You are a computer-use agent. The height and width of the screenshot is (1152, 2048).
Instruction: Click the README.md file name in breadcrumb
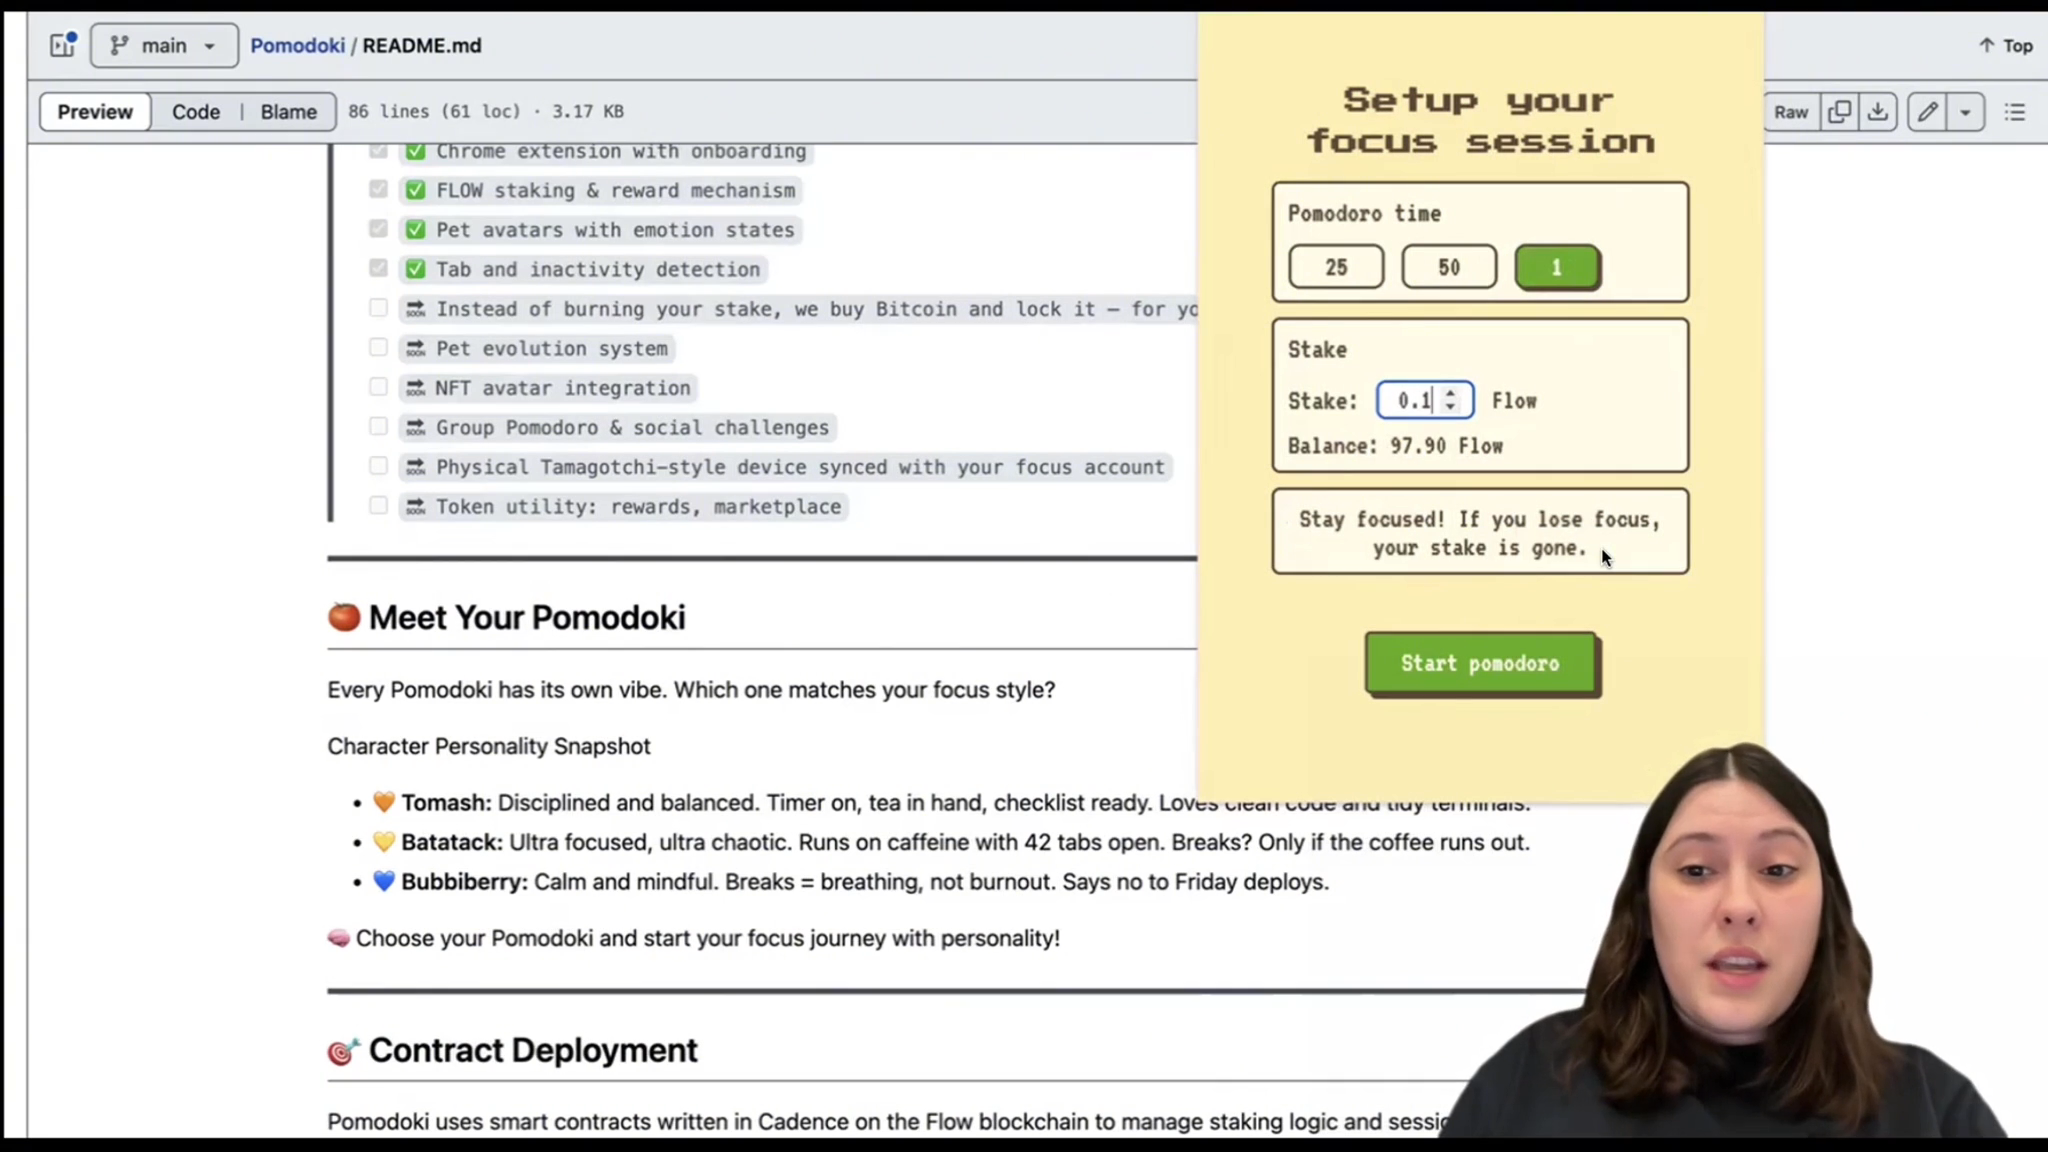(x=422, y=45)
